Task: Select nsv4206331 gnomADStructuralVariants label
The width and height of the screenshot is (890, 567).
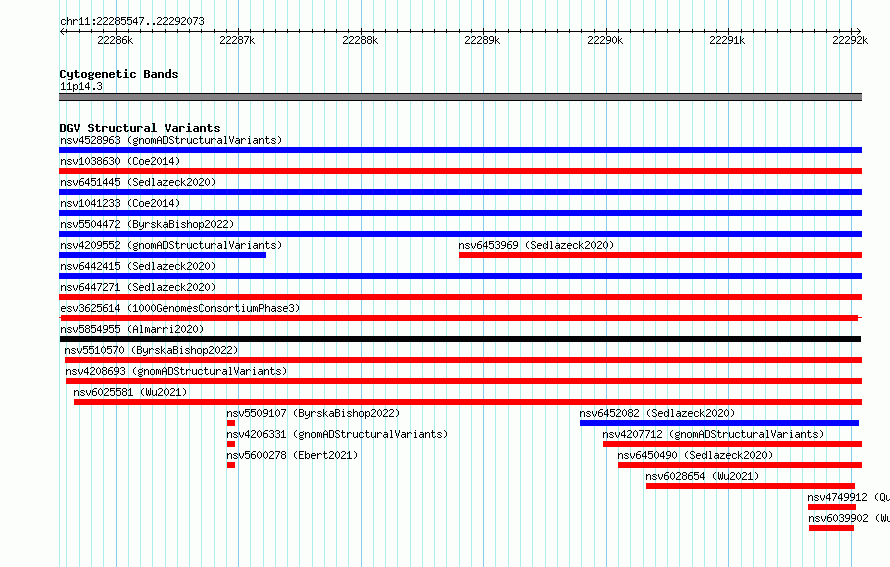Action: [337, 434]
